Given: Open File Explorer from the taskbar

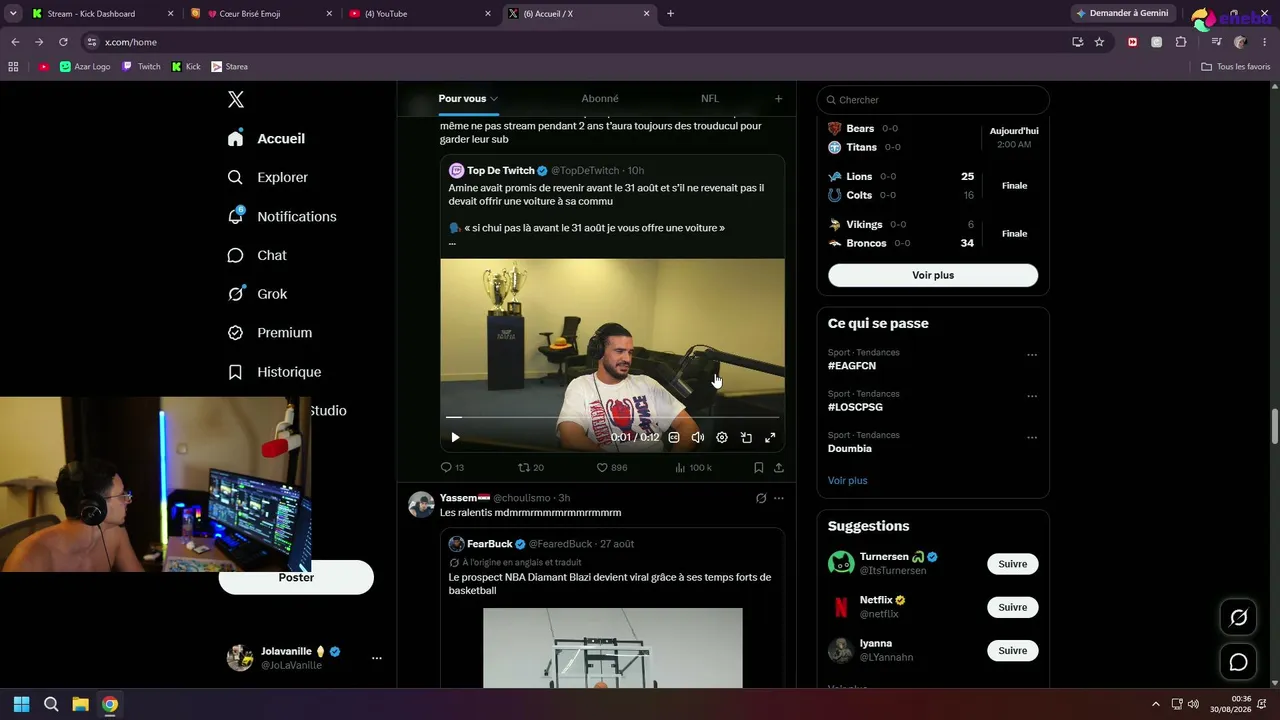Looking at the screenshot, I should [x=80, y=704].
